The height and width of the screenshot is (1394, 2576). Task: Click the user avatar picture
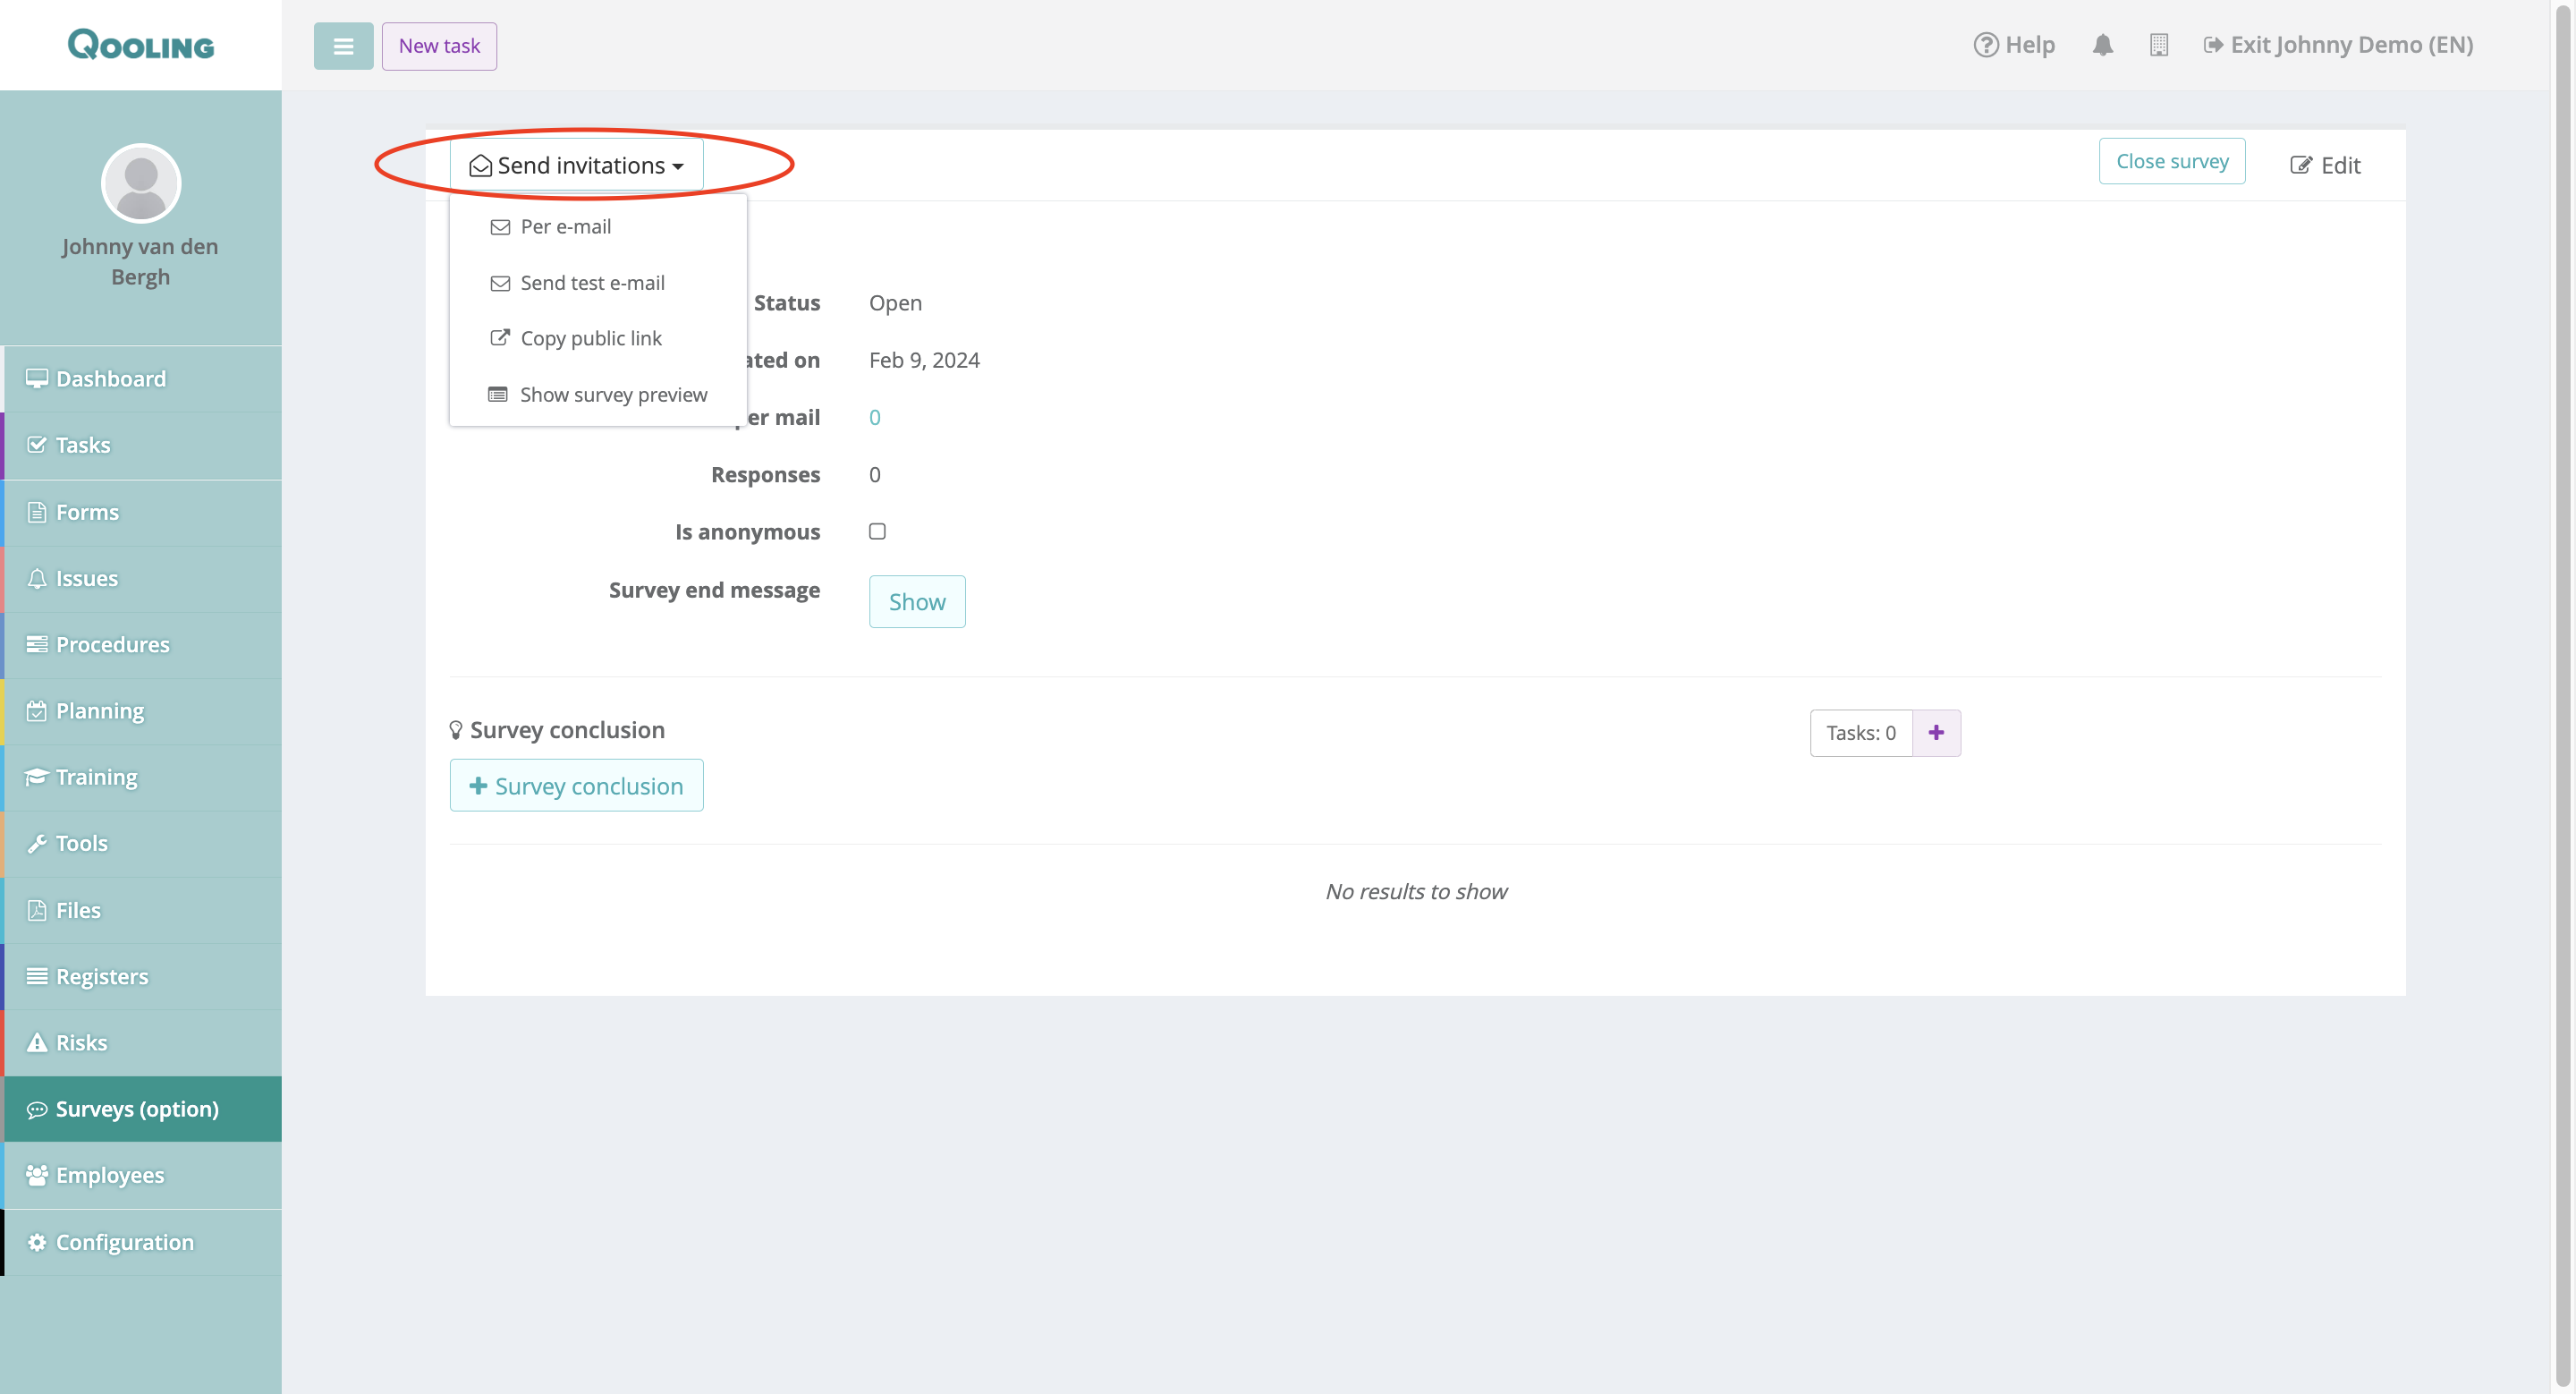pos(141,184)
